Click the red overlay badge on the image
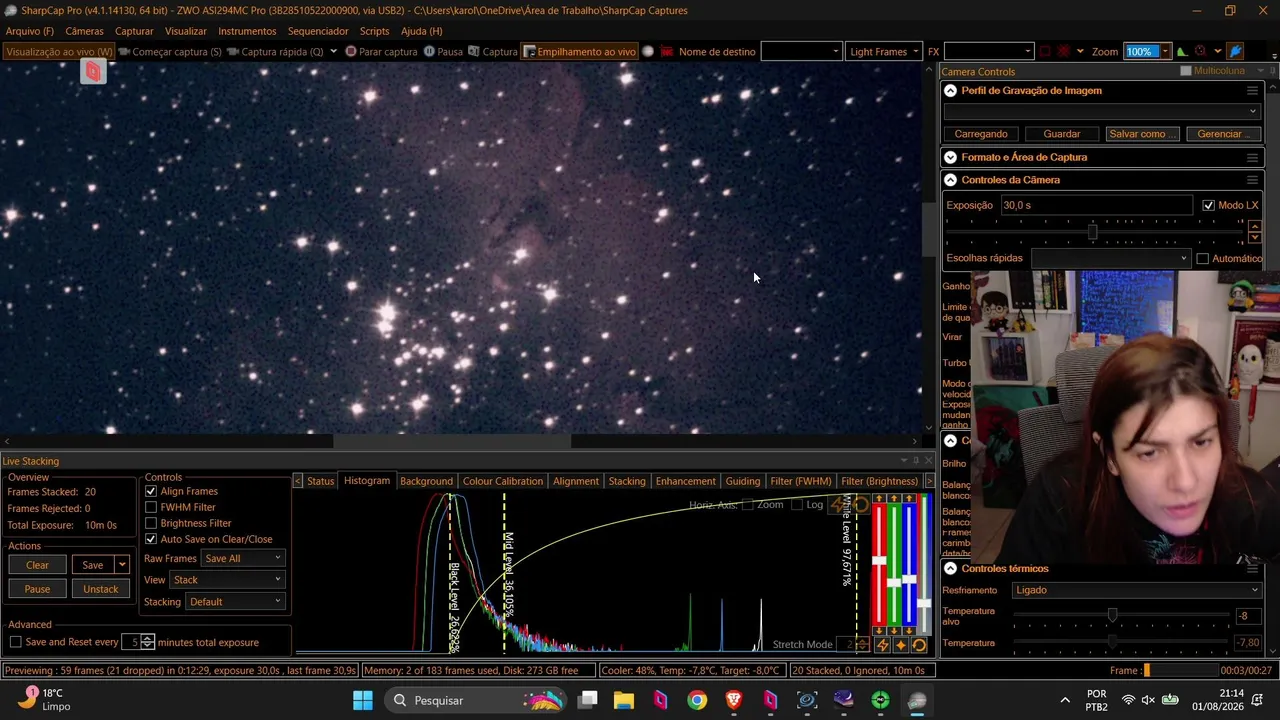Screen dimensions: 1280x720 tap(92, 71)
